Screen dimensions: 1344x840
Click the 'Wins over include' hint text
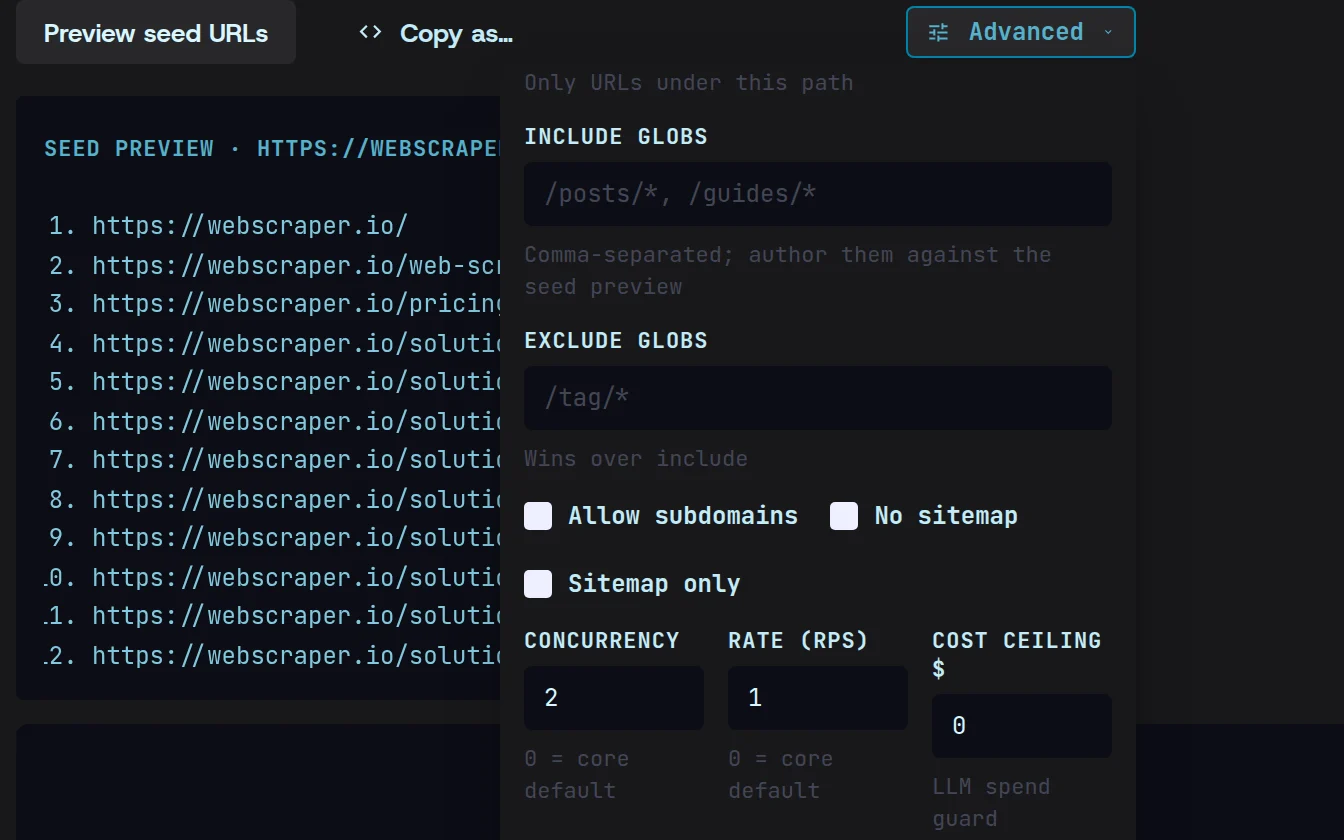tap(636, 459)
